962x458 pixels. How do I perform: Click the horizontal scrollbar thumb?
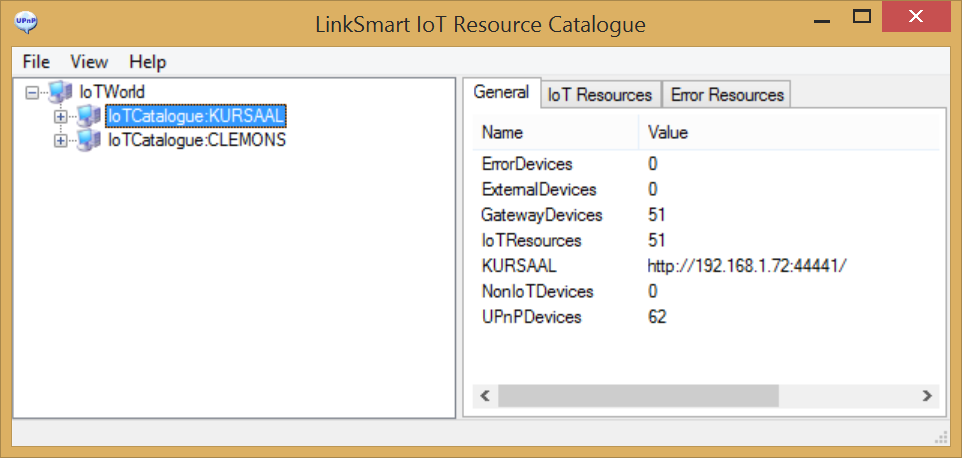click(x=638, y=396)
